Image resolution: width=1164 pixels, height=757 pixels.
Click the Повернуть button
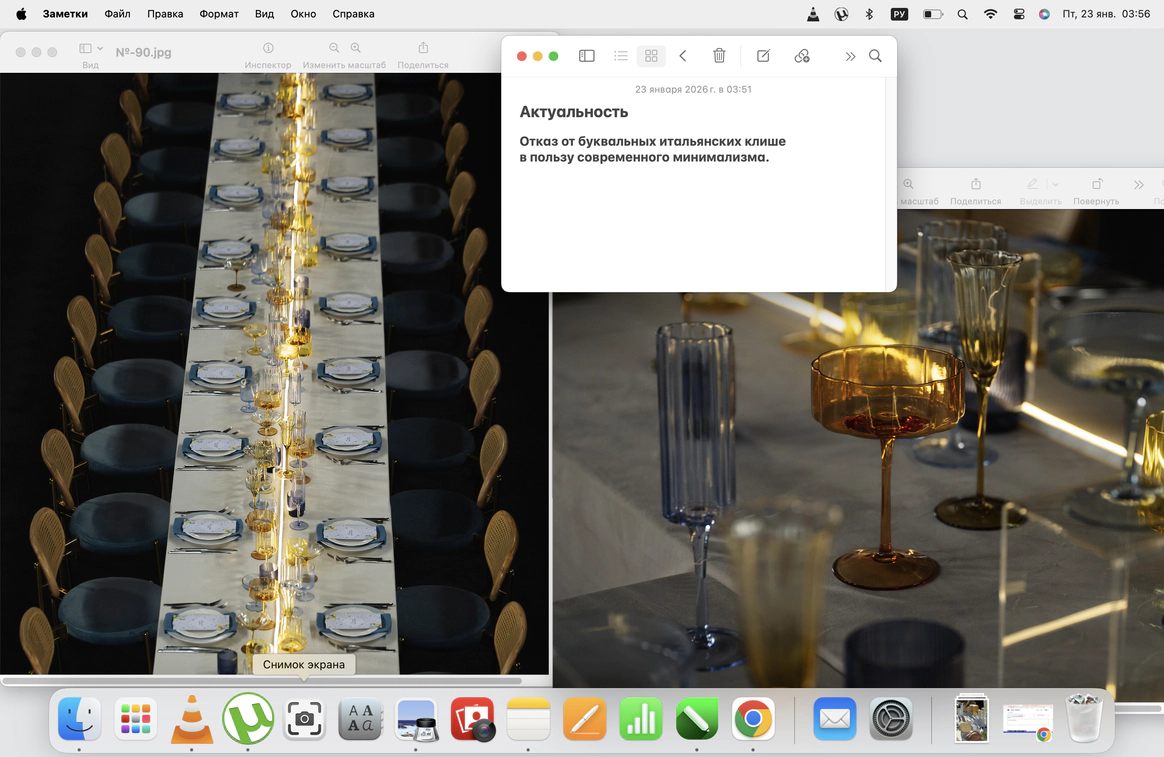(x=1096, y=185)
